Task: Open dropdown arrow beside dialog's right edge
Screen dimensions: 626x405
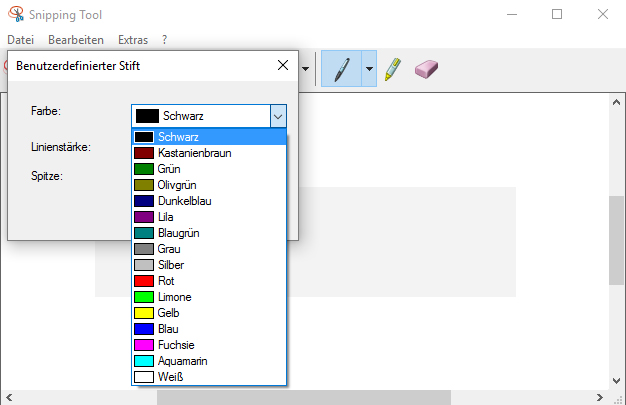Action: [x=305, y=69]
